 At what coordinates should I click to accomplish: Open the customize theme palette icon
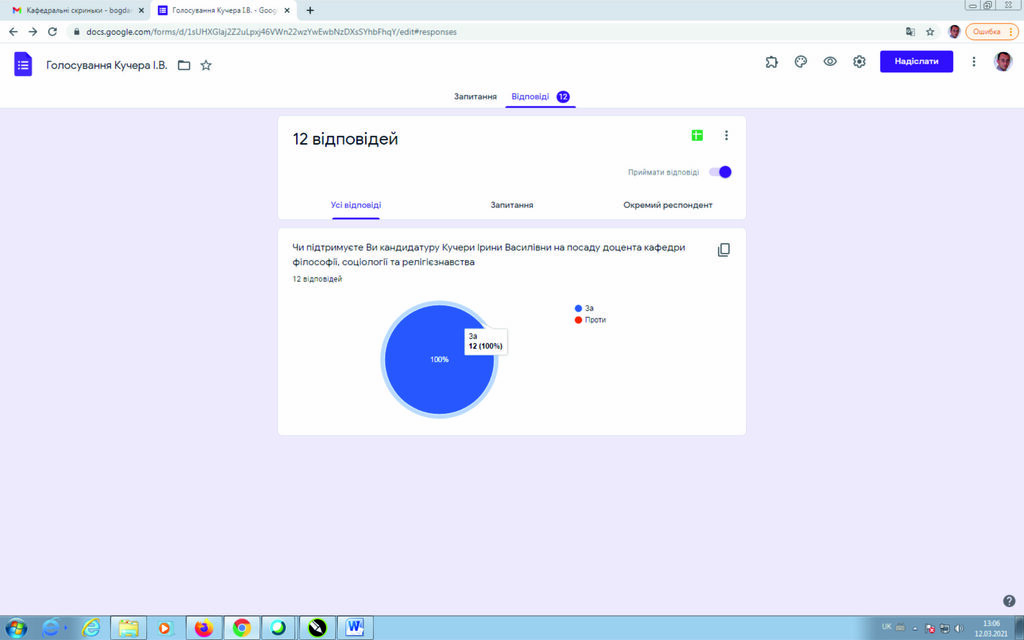pyautogui.click(x=800, y=62)
